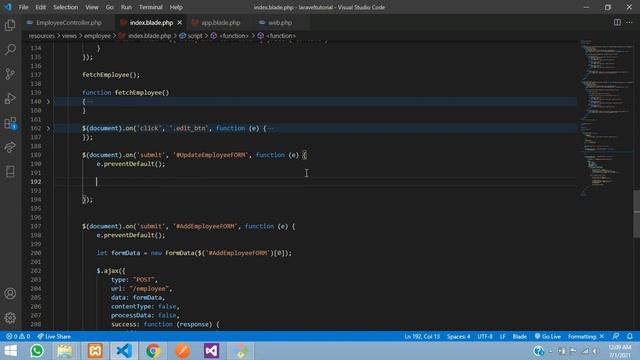Open the Run menu
This screenshot has width=640, height=360.
(x=126, y=7)
